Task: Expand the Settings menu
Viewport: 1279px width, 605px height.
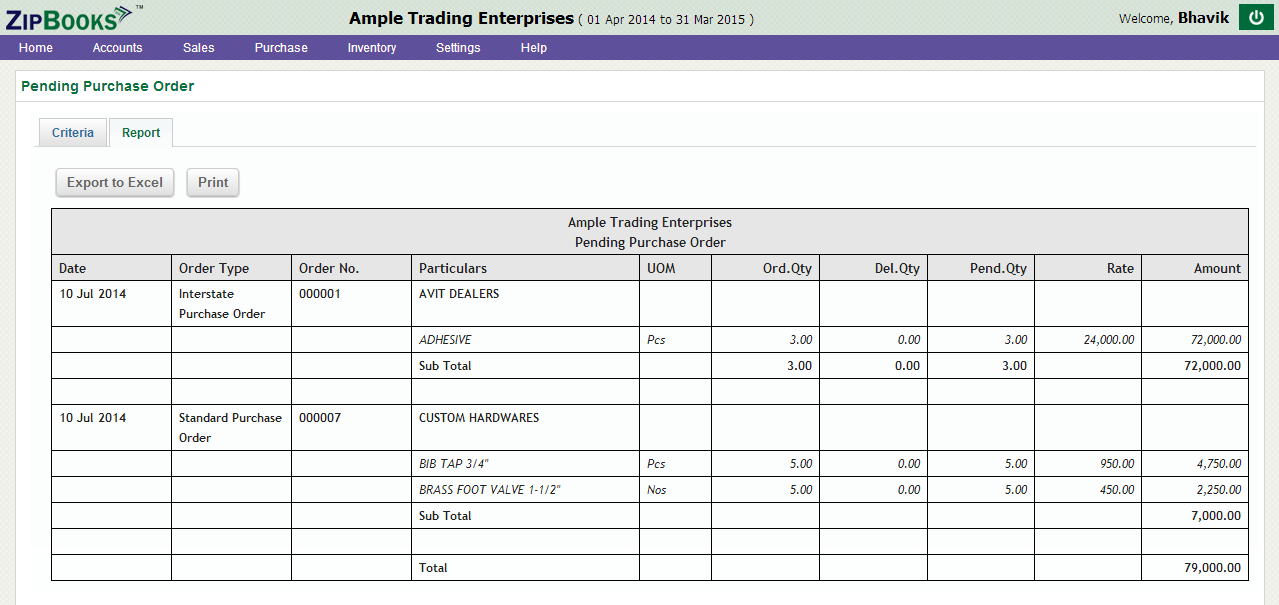Action: click(x=458, y=48)
